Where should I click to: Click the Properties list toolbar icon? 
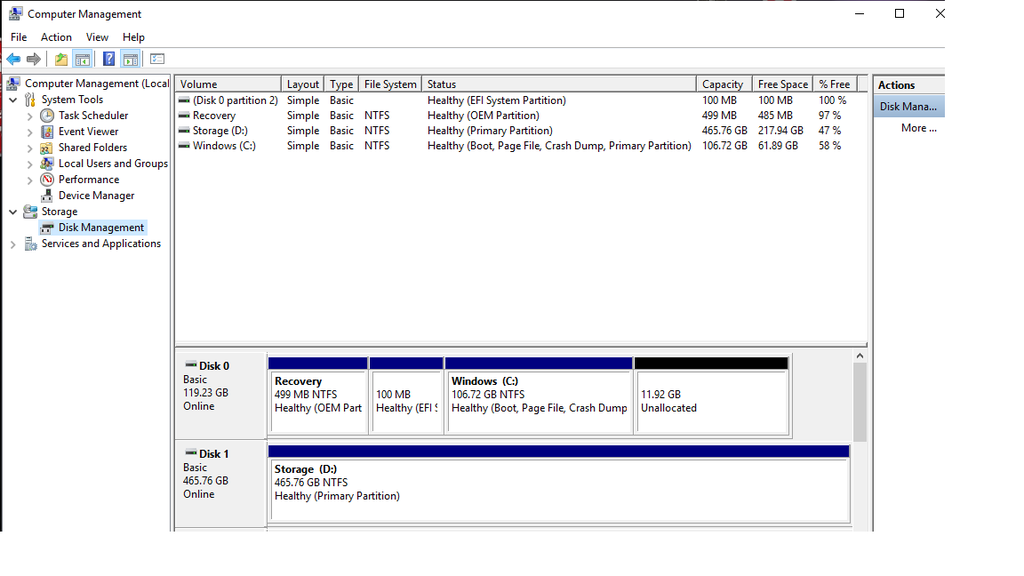click(x=157, y=59)
